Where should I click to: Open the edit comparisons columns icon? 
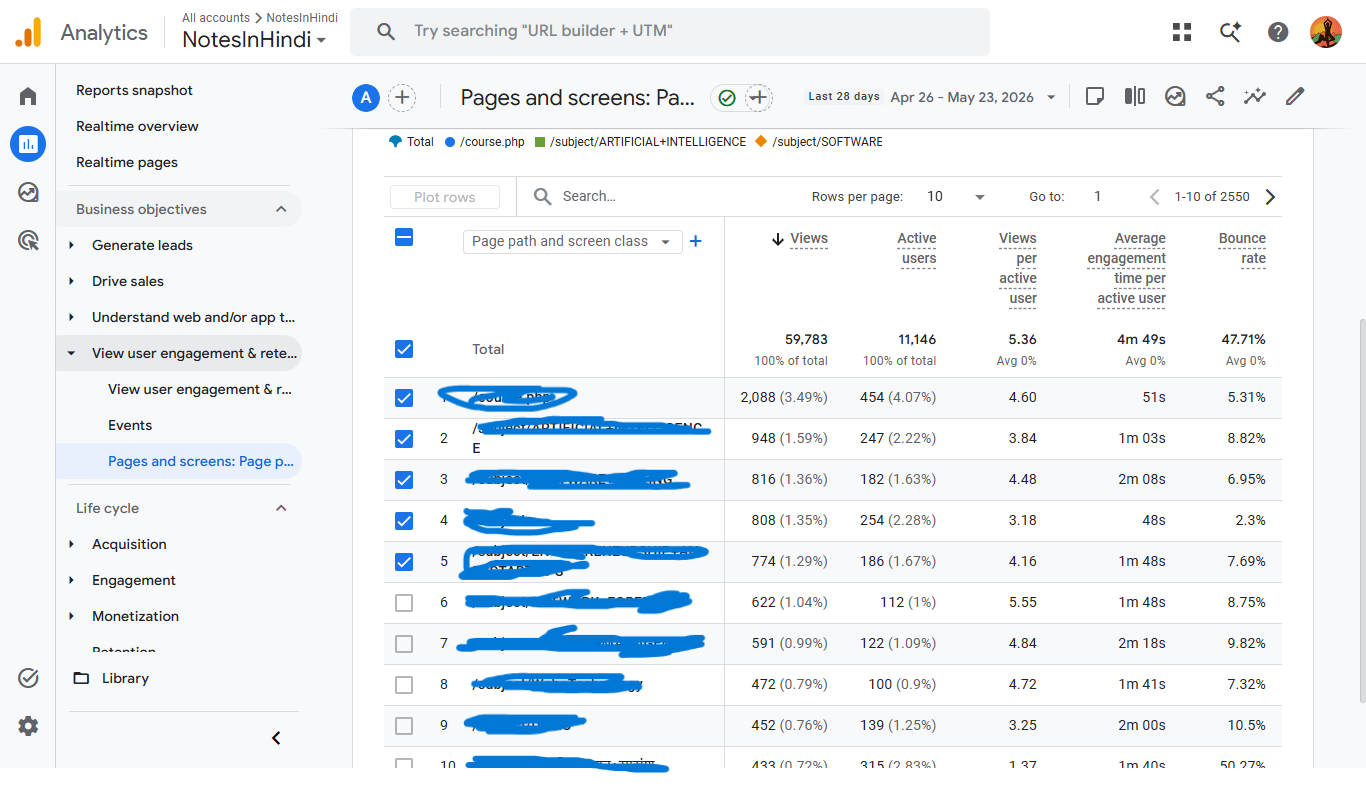point(1135,96)
